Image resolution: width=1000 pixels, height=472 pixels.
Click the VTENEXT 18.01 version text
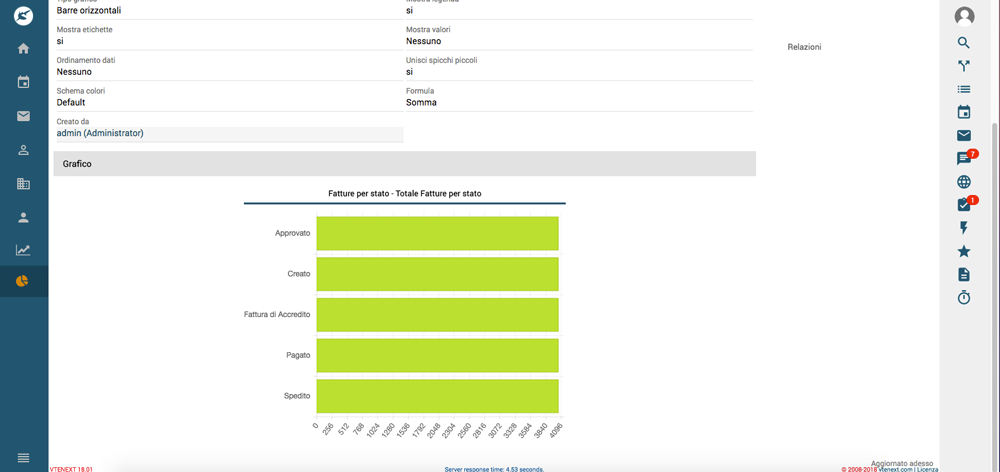[x=71, y=469]
